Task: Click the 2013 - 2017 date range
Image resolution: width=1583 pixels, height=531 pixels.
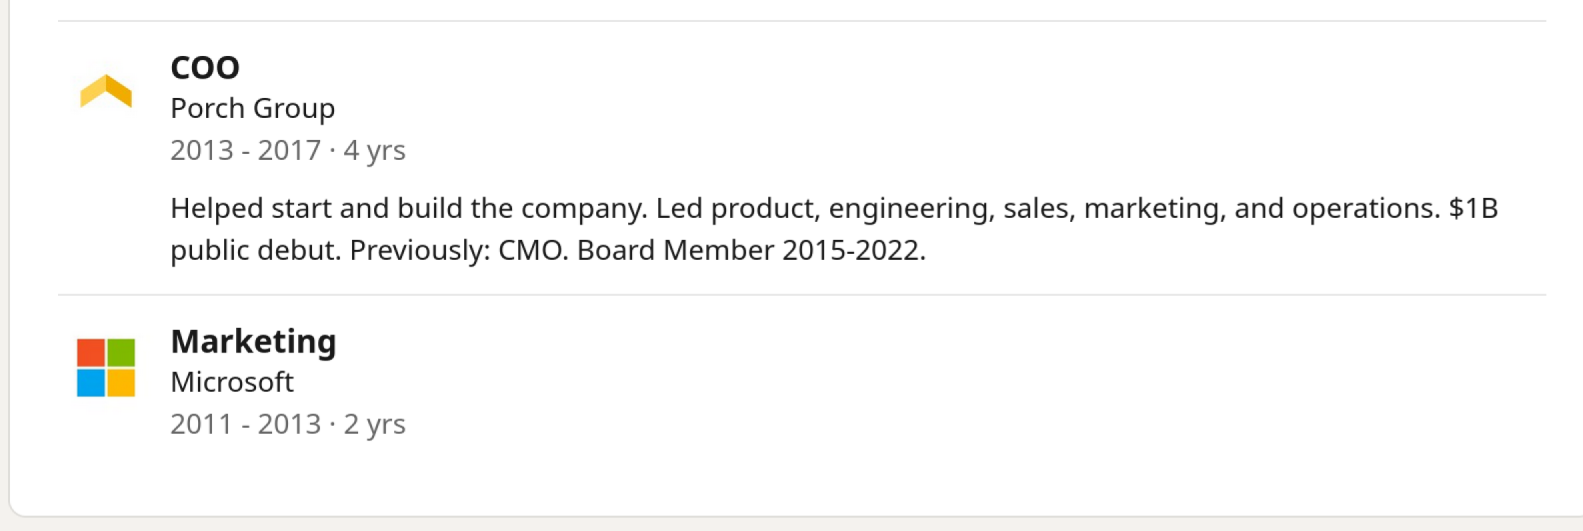Action: [245, 150]
